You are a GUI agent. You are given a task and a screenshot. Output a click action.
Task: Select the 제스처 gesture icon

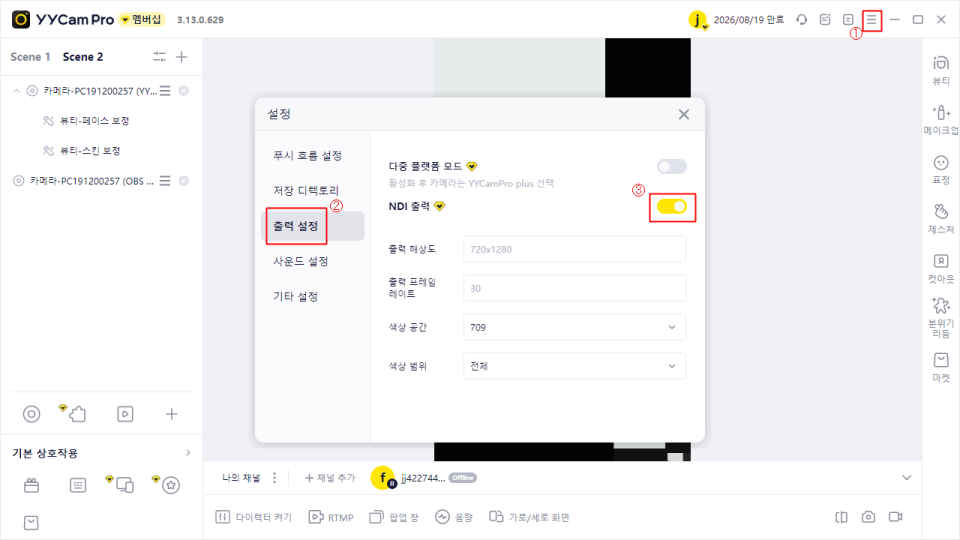pos(940,219)
